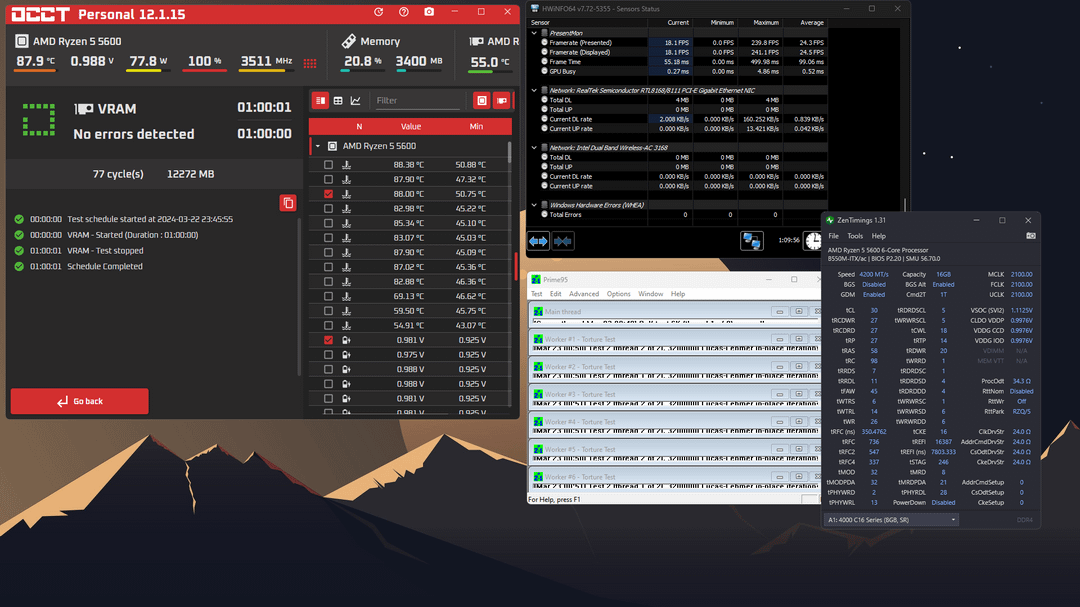
Task: Click OCCT refresh icon in title bar
Action: tap(378, 12)
